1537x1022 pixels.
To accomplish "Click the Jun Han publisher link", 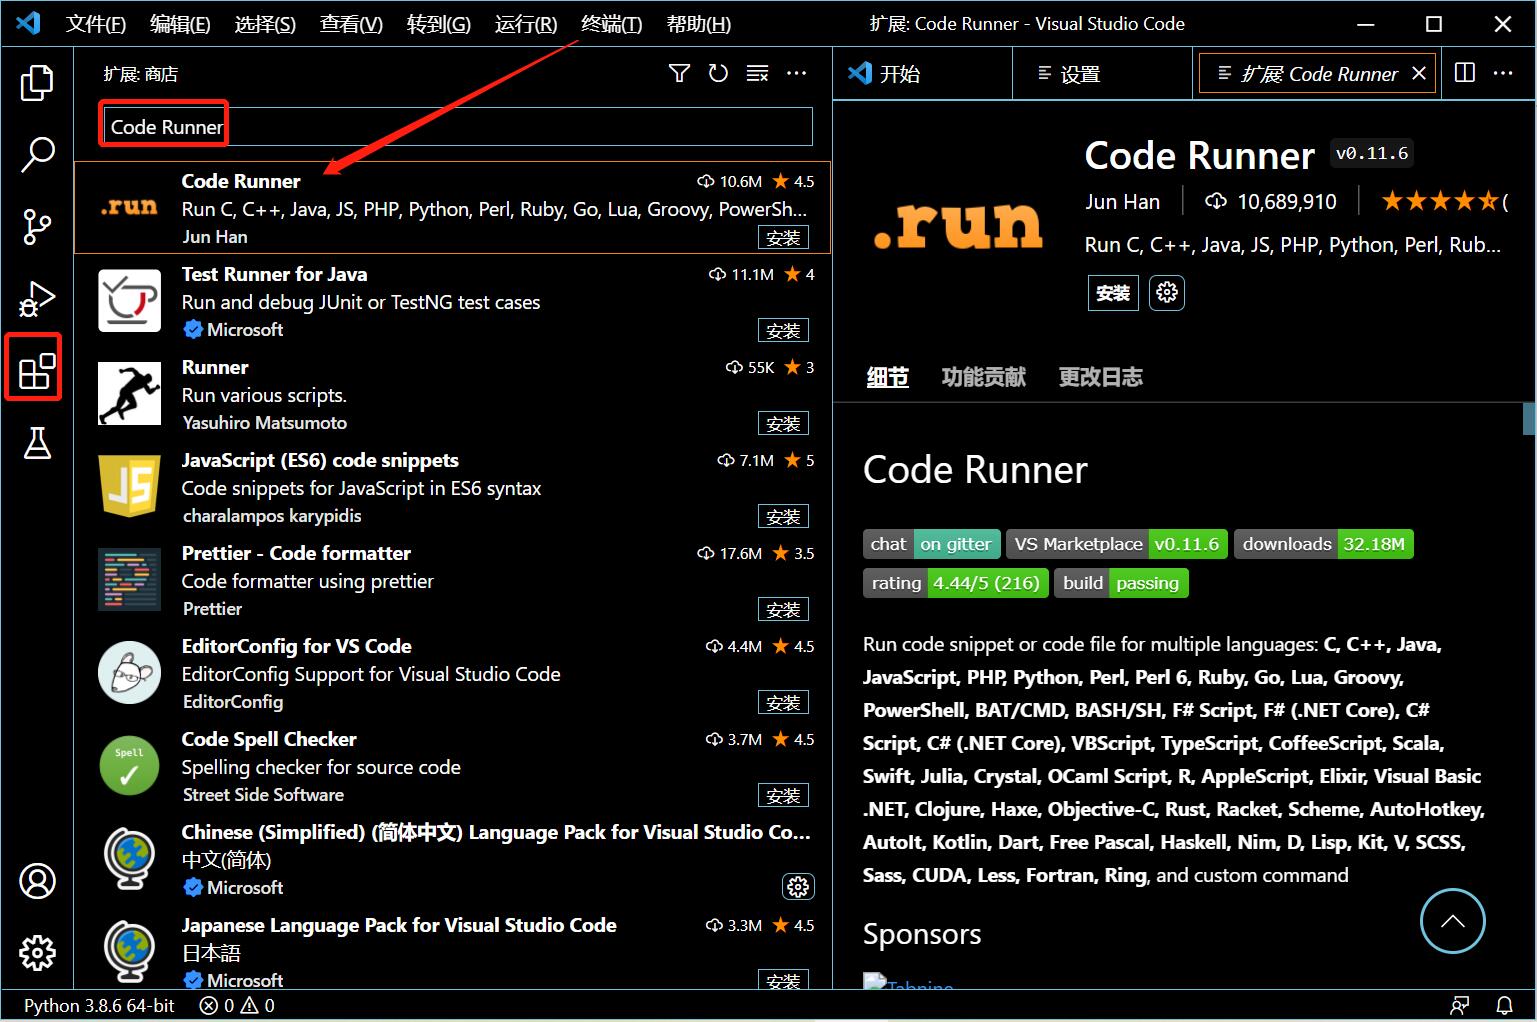I will point(1123,202).
